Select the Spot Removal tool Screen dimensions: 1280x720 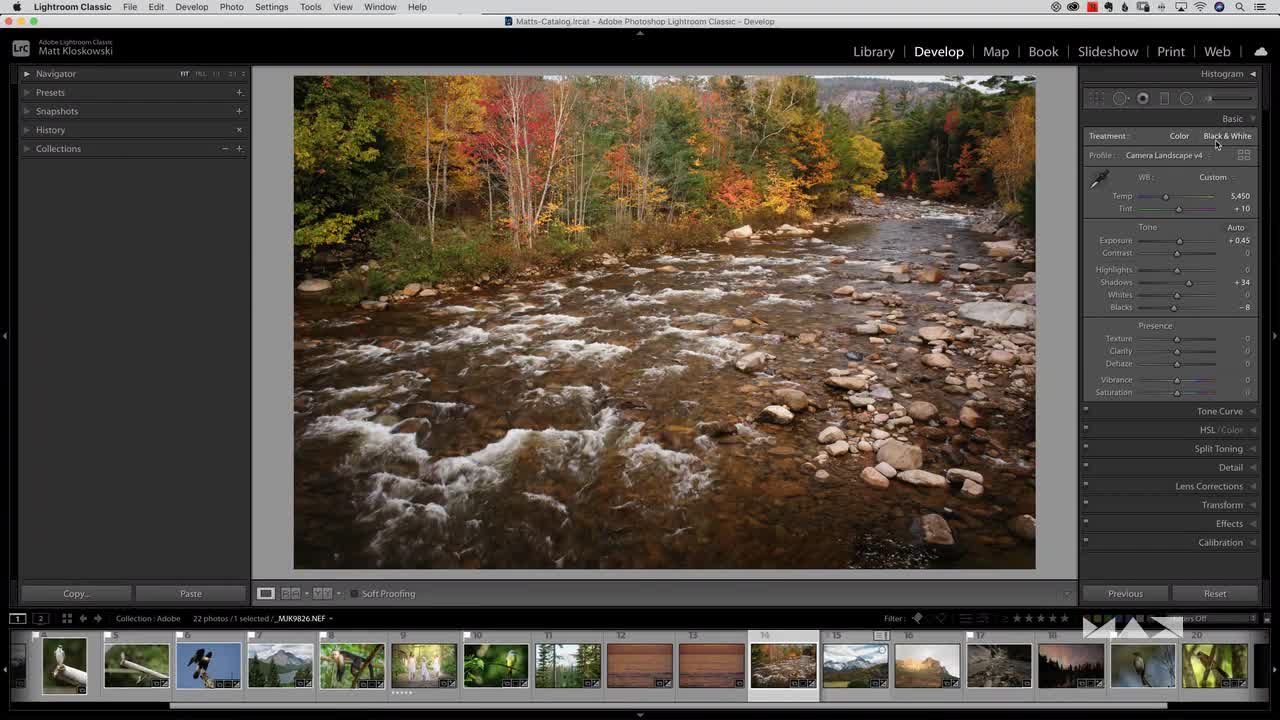[x=1120, y=98]
